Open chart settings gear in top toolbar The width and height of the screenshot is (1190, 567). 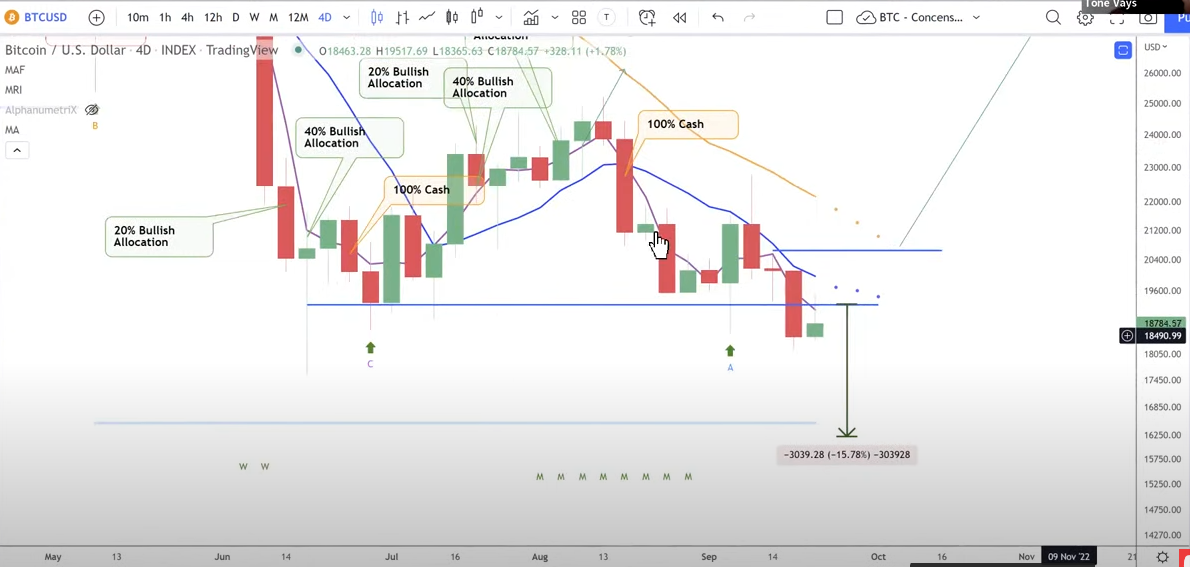1085,17
